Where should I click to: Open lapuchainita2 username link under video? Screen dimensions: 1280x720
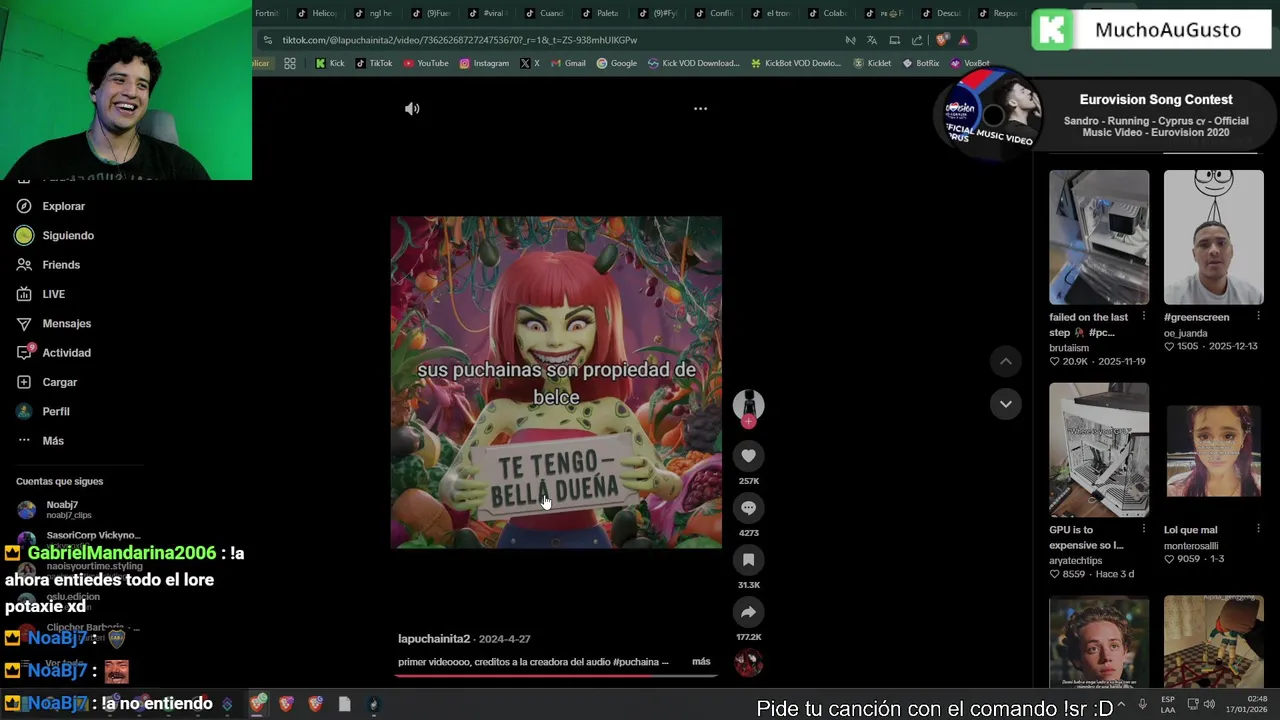click(x=434, y=639)
